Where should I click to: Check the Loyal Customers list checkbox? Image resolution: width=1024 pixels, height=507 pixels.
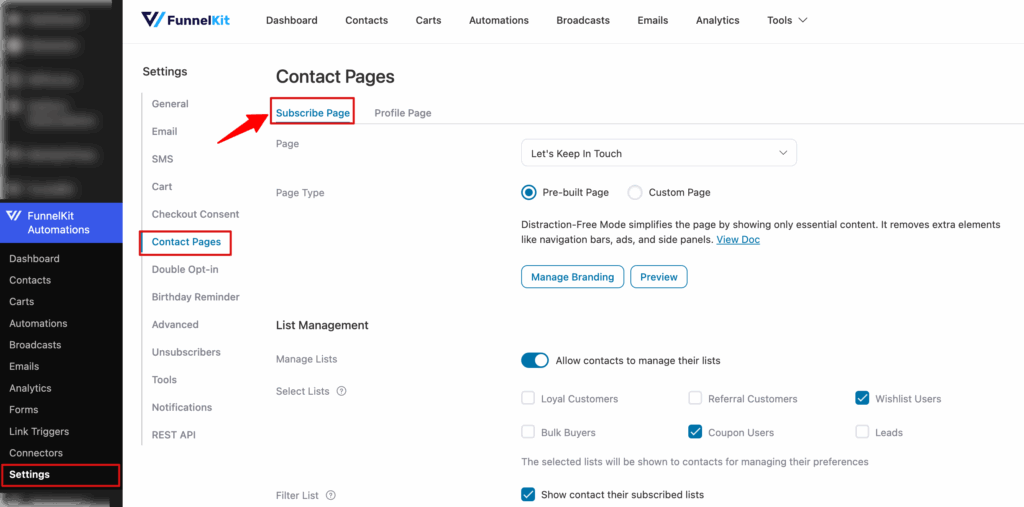coord(528,398)
